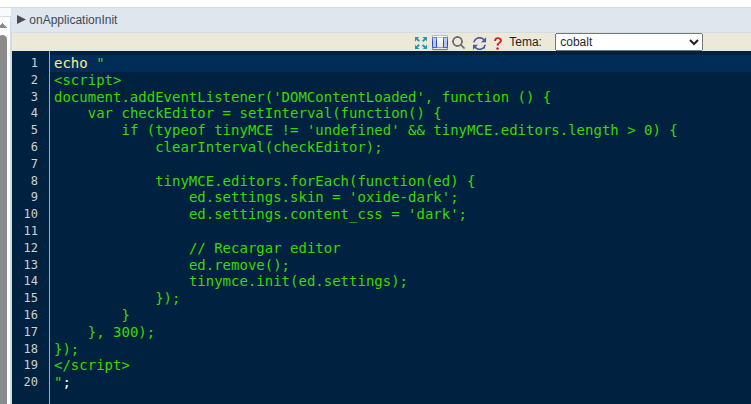Click line number 20 in the gutter
Image resolution: width=751 pixels, height=404 pixels.
coord(29,382)
